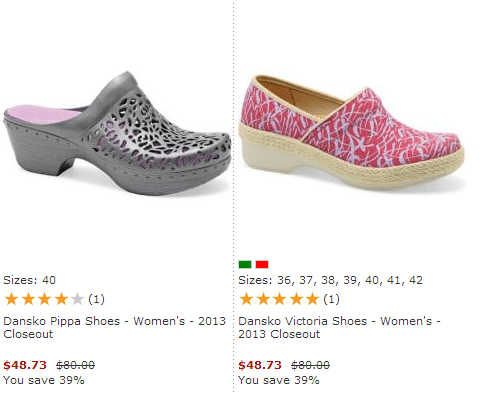Open the Victoria review count (1)
This screenshot has width=487, height=394.
coord(331,299)
